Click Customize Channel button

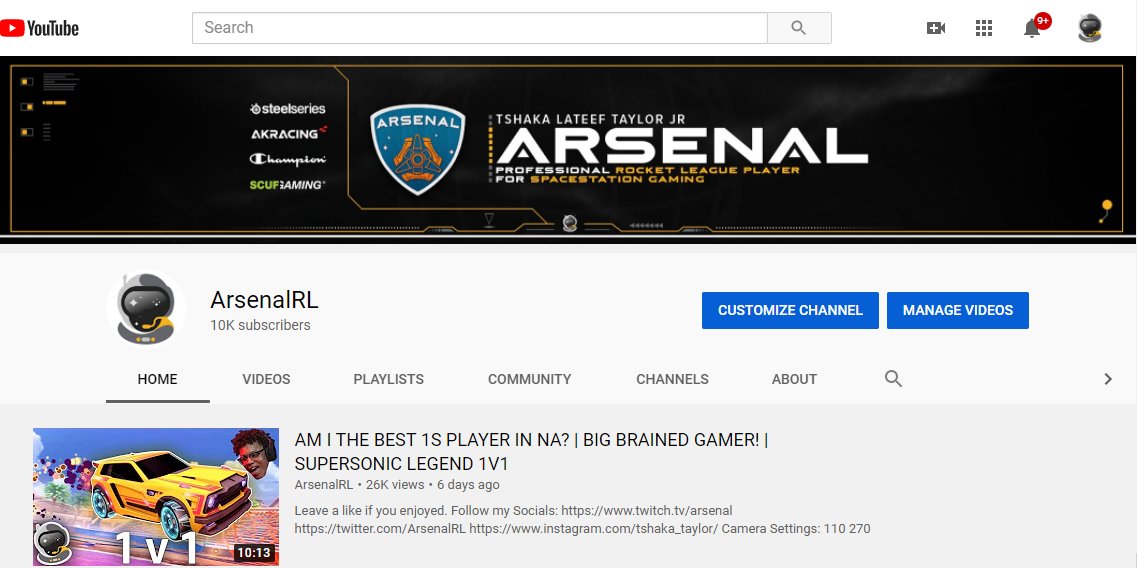(x=790, y=310)
